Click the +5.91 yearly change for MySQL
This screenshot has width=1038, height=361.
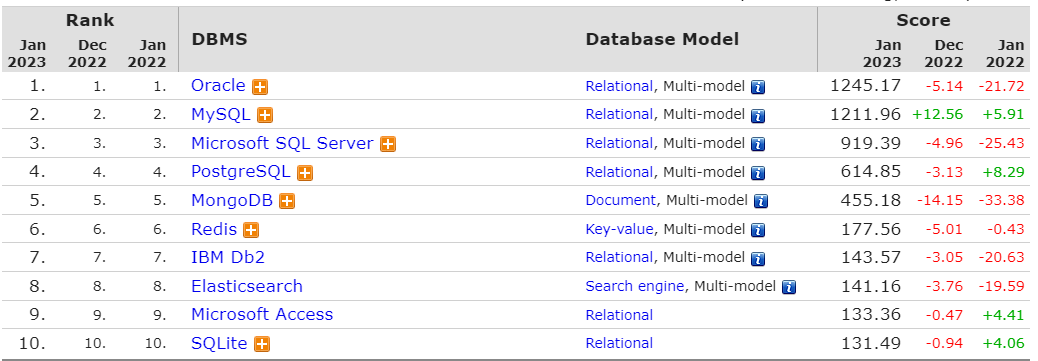(1004, 115)
